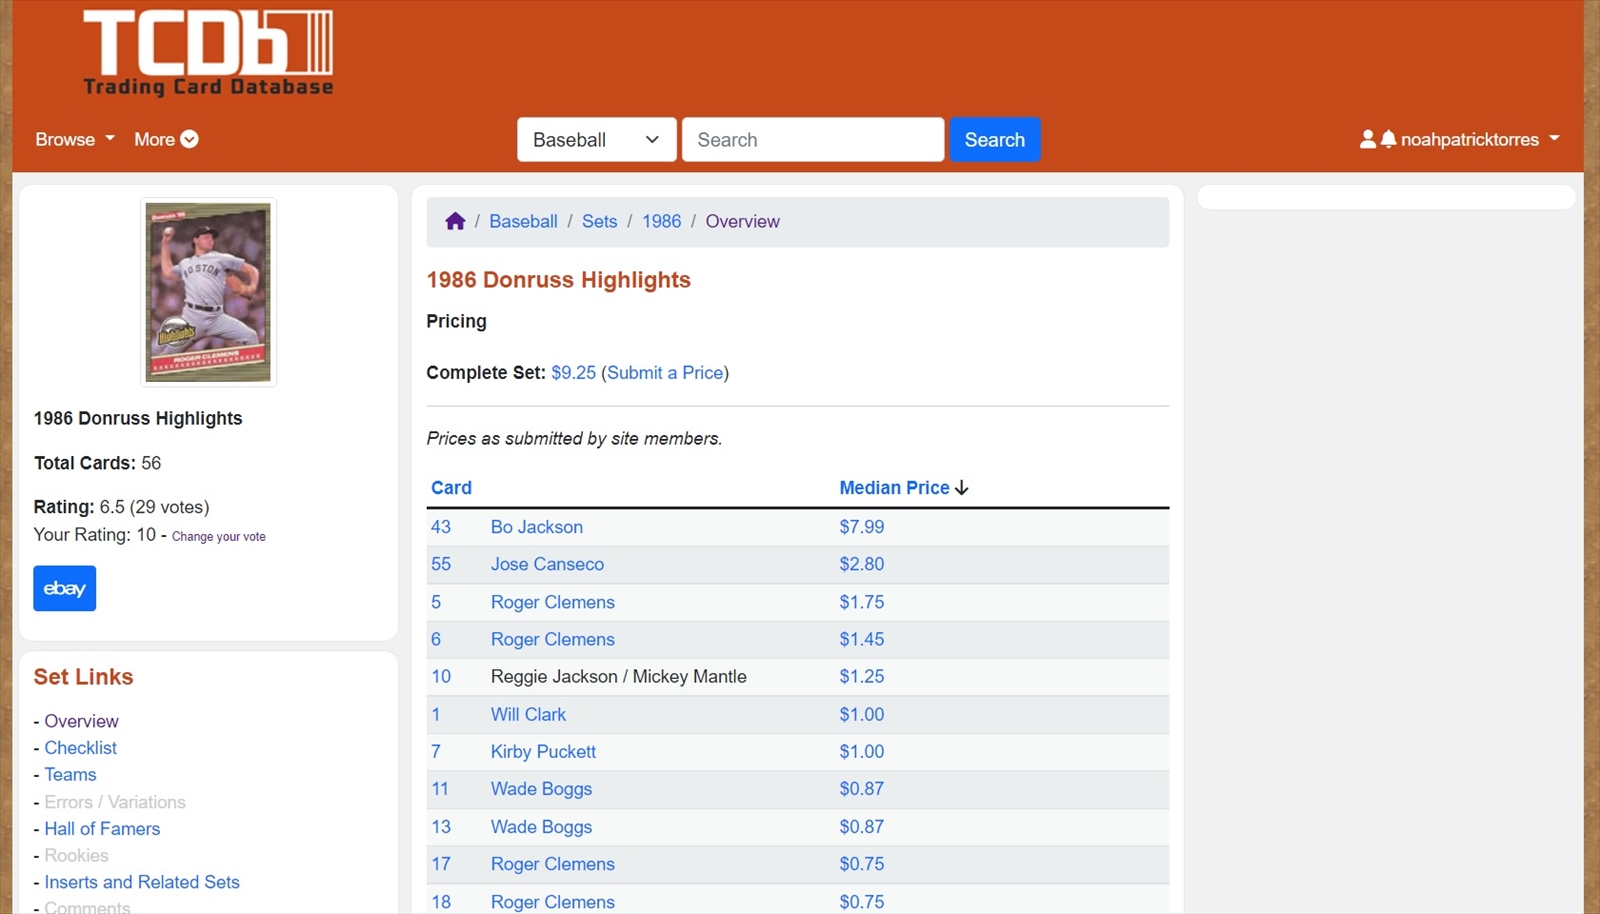Open Roger Clemens card number 5 link
The image size is (1600, 914).
click(553, 602)
